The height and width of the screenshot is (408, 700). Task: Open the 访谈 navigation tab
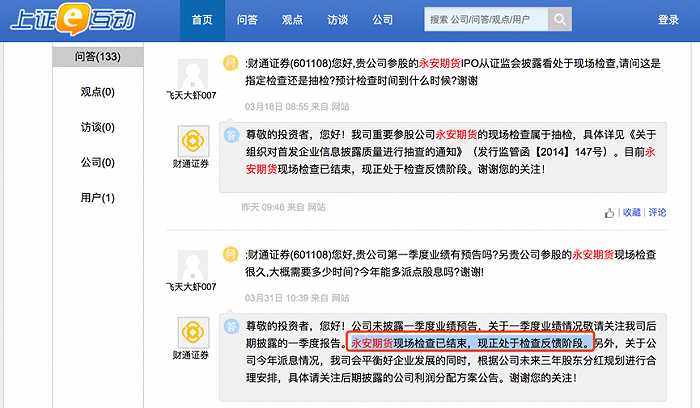[338, 21]
